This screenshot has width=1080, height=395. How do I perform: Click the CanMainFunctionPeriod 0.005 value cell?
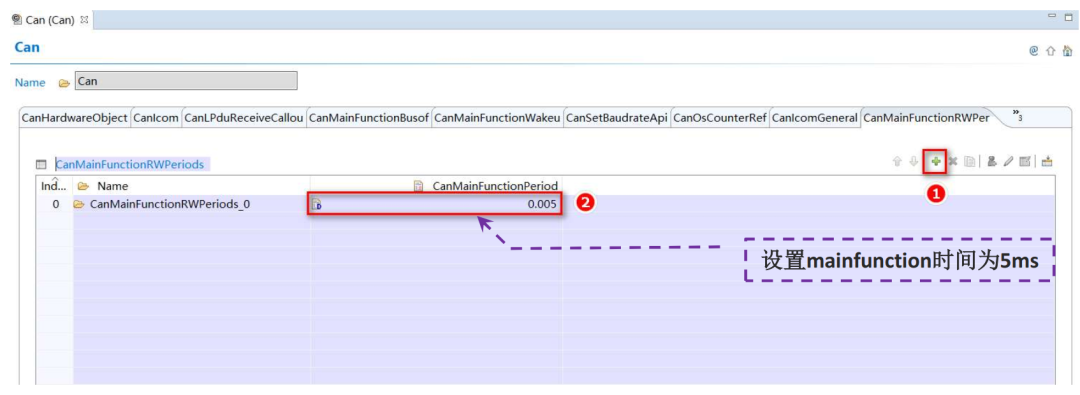tap(435, 204)
